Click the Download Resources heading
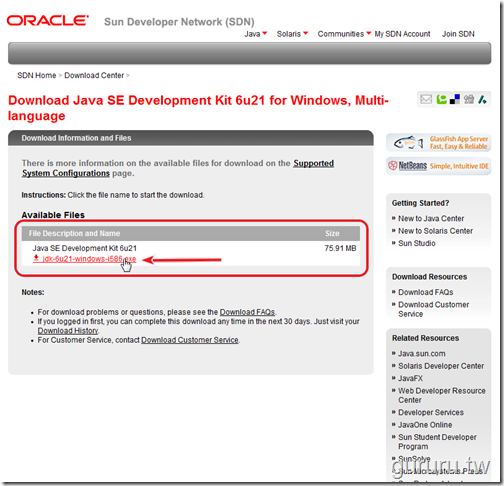Viewport: 504px width, 486px height. [429, 277]
